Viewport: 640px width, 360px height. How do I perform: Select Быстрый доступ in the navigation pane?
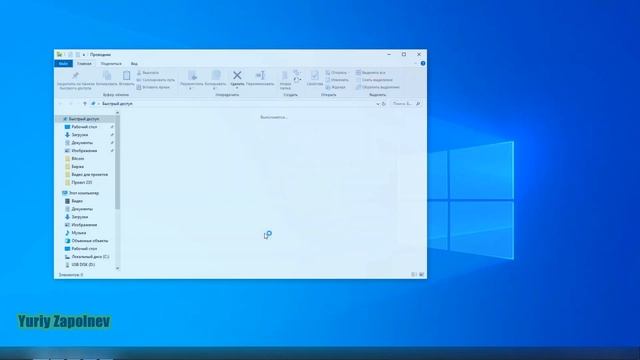point(84,119)
